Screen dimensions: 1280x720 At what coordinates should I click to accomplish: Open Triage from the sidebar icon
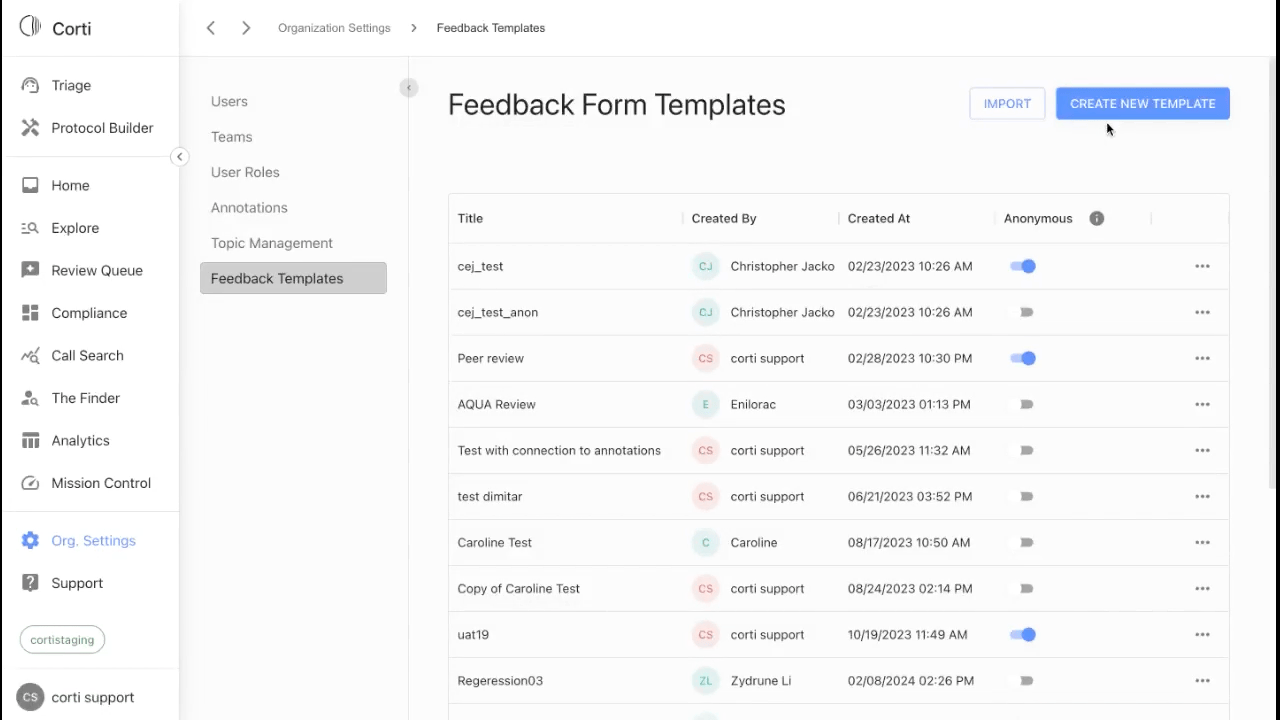click(30, 86)
